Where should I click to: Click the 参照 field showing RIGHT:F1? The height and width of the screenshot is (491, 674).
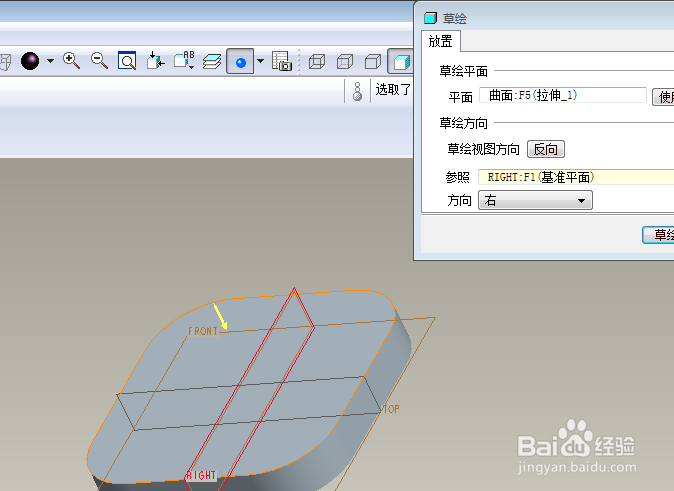point(576,177)
